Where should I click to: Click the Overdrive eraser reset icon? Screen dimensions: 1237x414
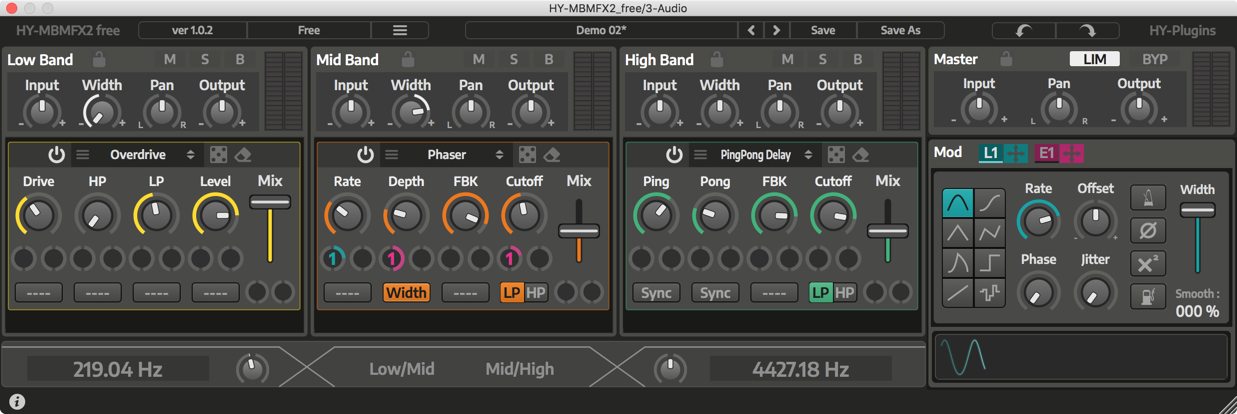[243, 155]
